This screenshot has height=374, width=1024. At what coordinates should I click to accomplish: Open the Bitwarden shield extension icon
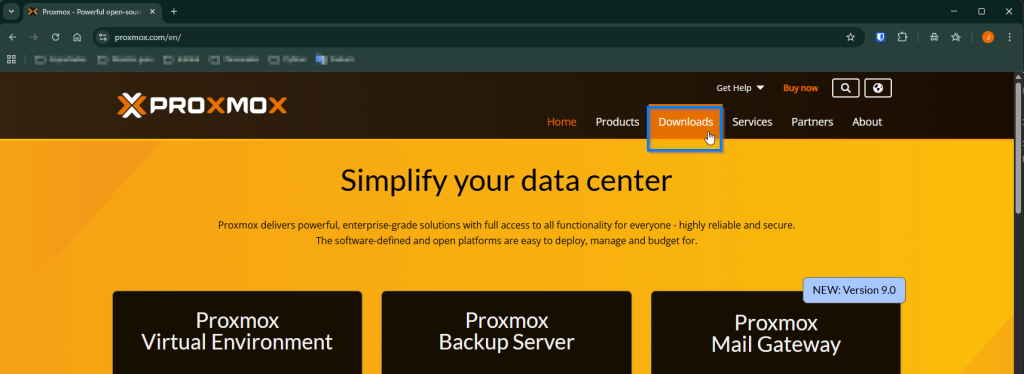point(880,37)
